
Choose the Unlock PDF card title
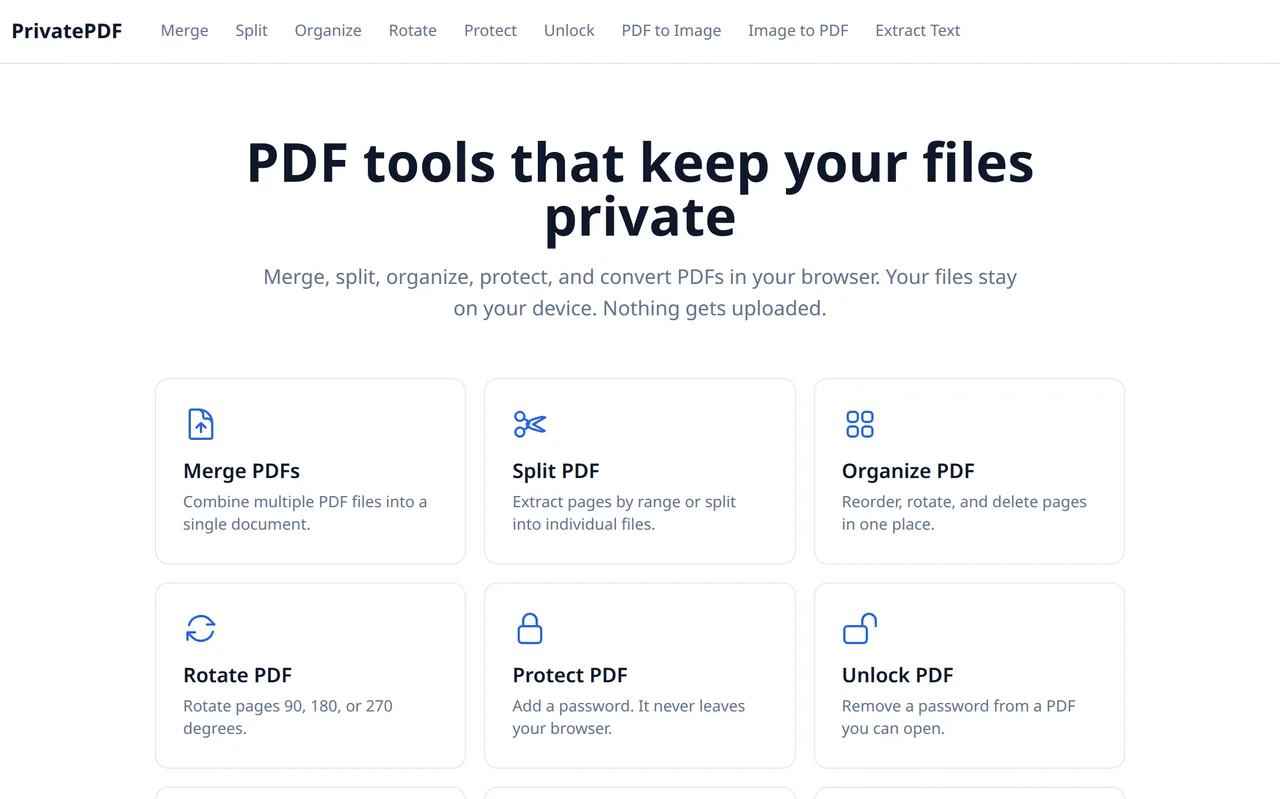[x=898, y=675]
